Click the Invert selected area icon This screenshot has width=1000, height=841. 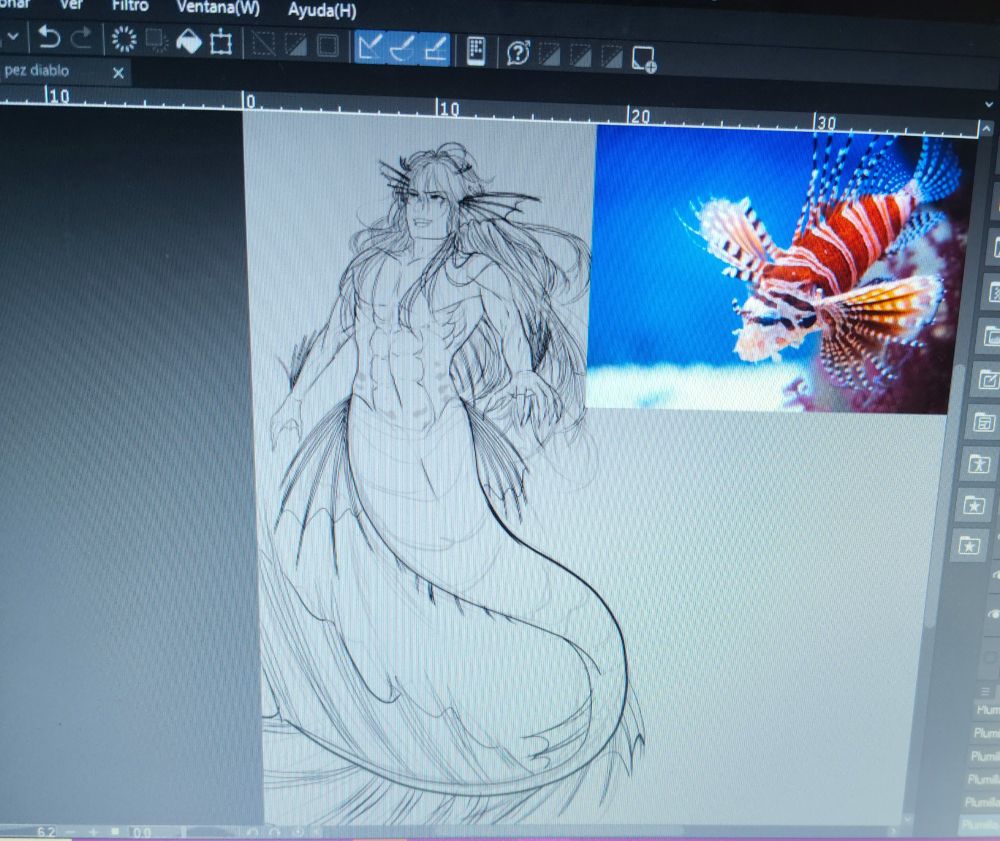(295, 46)
